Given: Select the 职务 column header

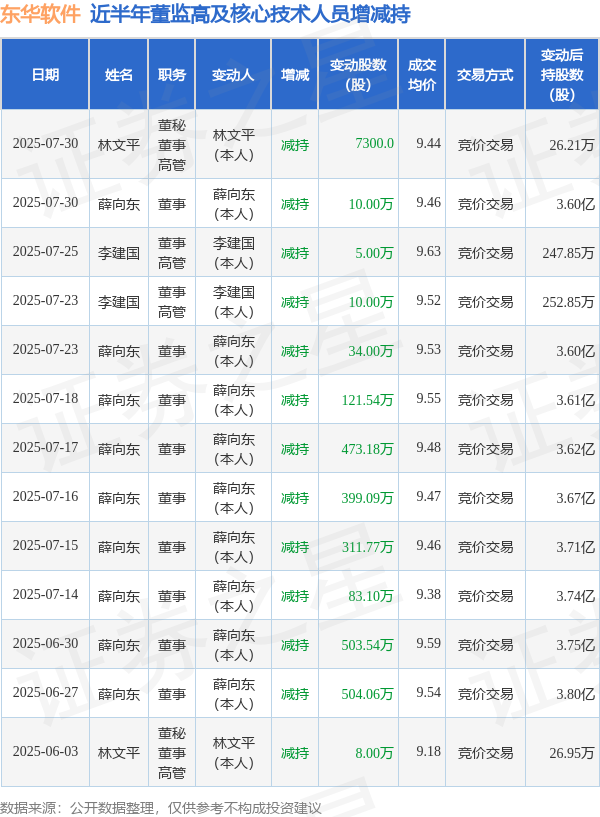Looking at the screenshot, I should (172, 75).
